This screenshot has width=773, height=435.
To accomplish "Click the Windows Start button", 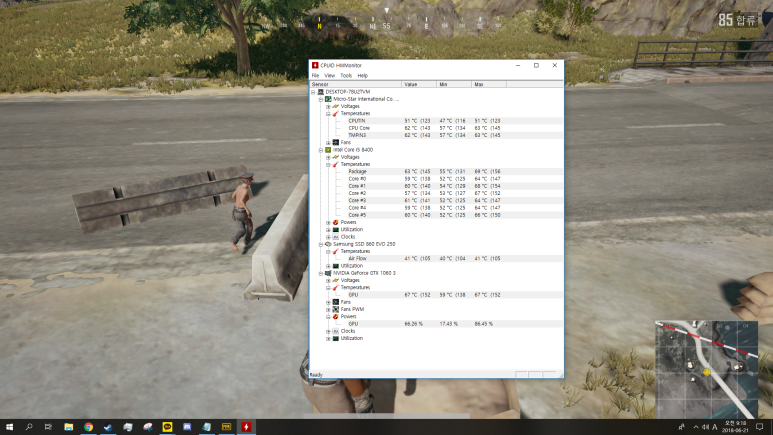I will tap(9, 427).
